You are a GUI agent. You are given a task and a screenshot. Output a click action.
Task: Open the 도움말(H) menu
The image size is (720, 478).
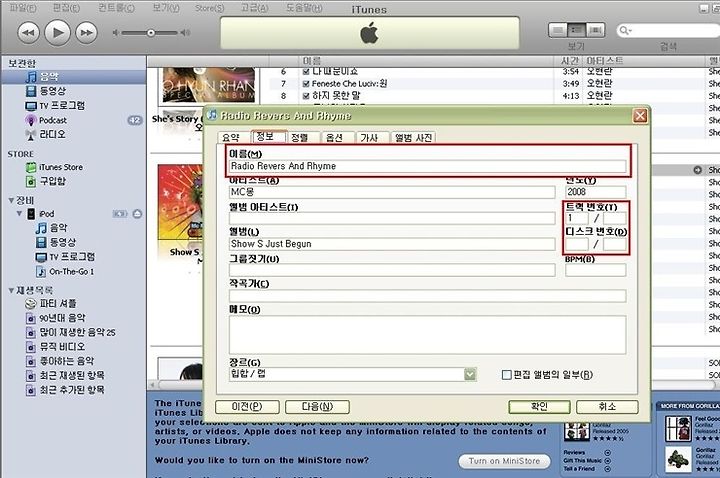click(304, 8)
